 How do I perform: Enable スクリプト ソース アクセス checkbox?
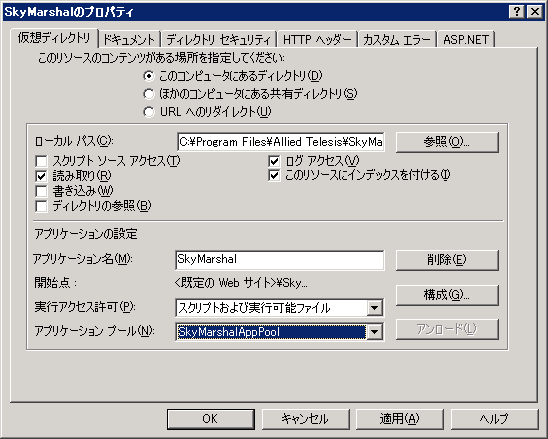click(41, 161)
